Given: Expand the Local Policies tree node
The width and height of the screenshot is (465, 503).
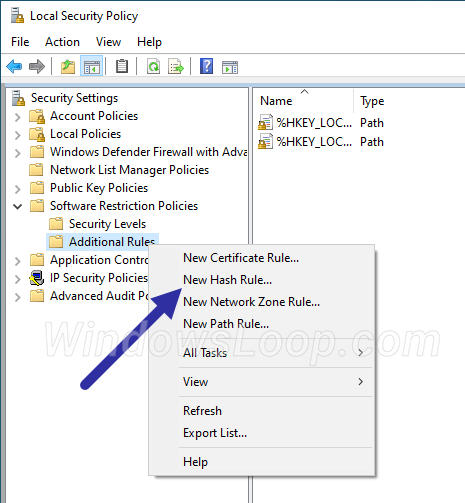Looking at the screenshot, I should point(18,135).
